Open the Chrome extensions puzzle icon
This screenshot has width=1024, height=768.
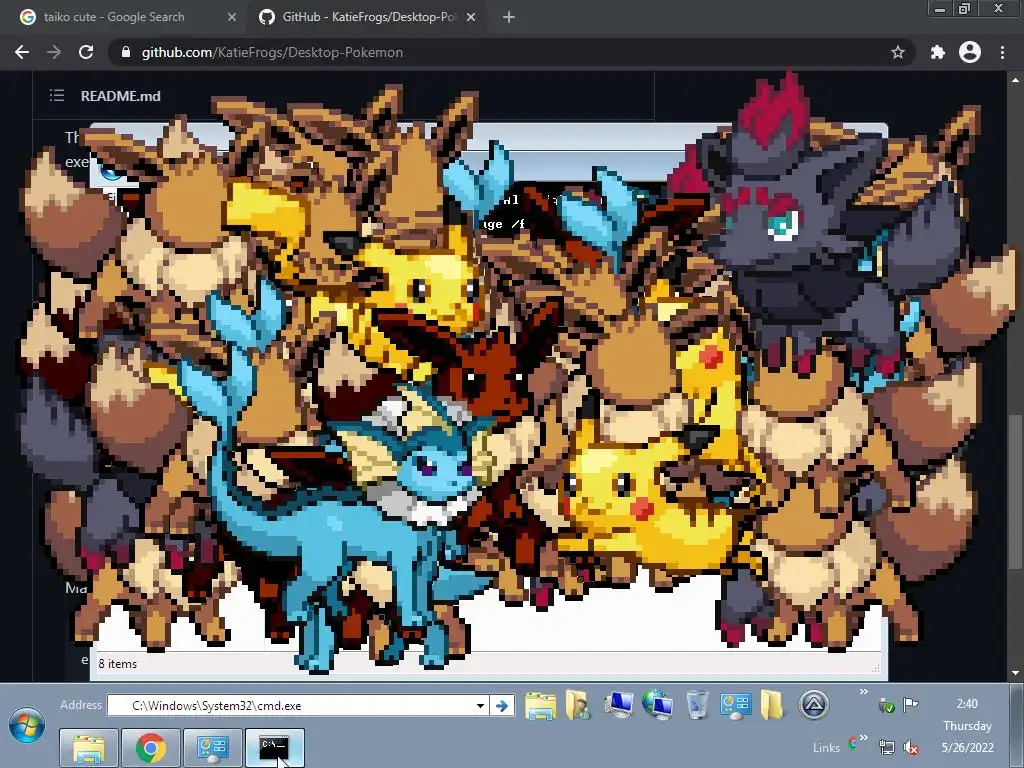coord(938,52)
